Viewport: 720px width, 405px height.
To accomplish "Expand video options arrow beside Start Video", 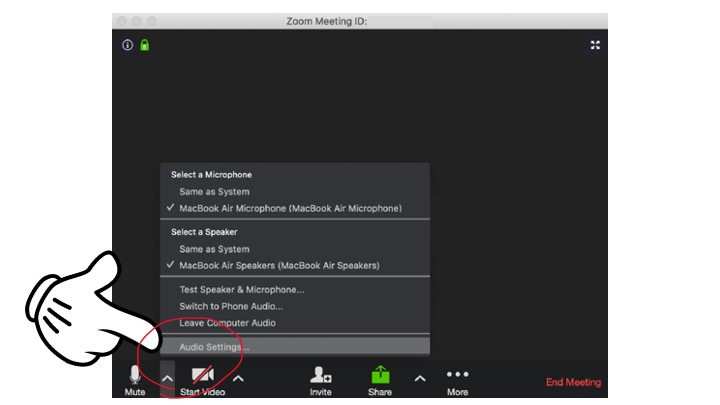I will [238, 378].
